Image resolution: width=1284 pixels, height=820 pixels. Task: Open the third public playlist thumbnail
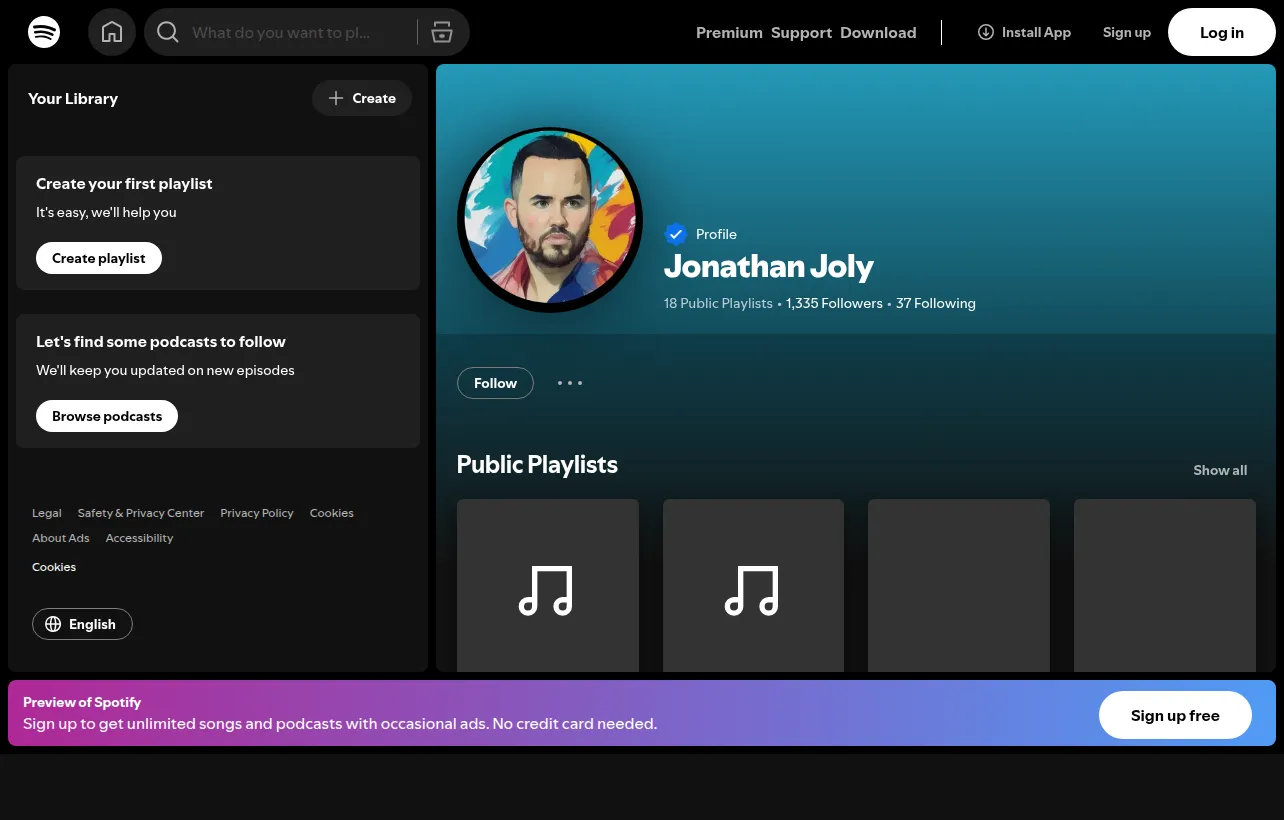point(959,586)
